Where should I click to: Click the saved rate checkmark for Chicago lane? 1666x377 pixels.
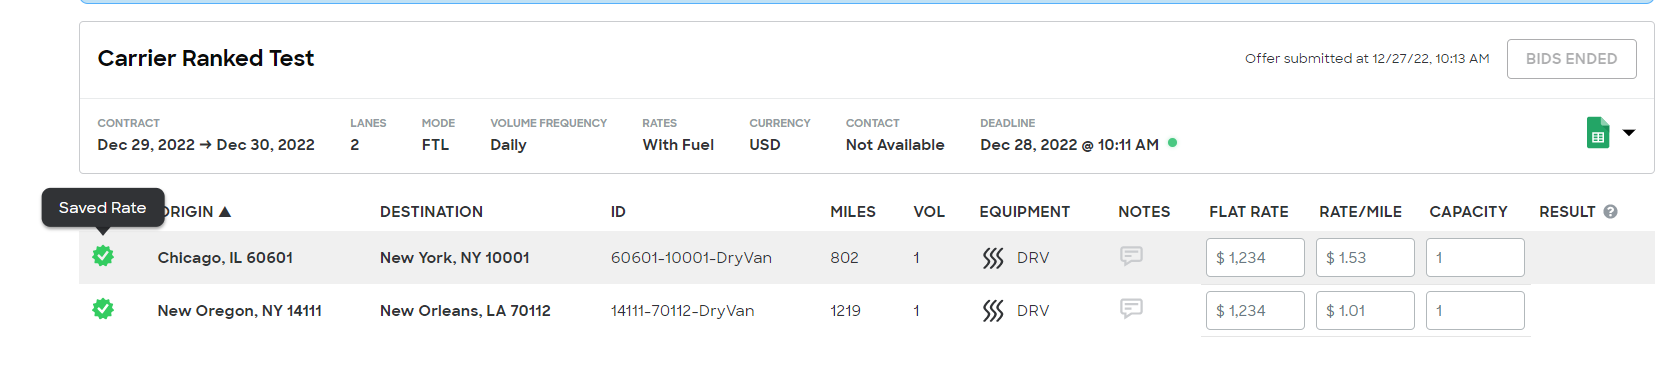click(x=103, y=256)
